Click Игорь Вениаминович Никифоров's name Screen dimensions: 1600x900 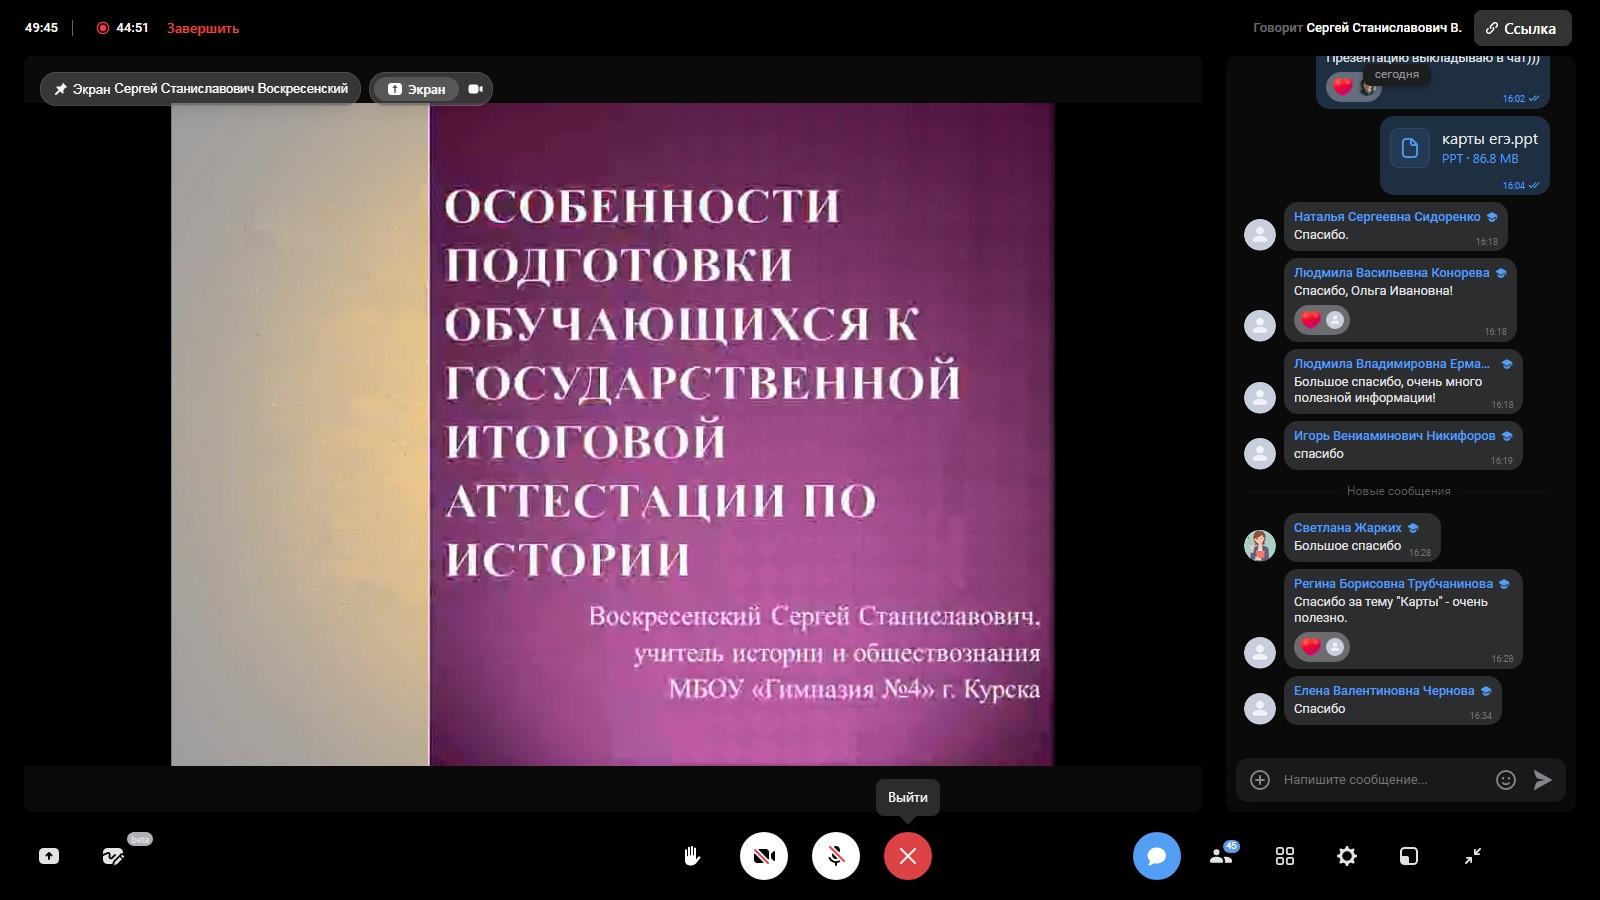pos(1395,435)
